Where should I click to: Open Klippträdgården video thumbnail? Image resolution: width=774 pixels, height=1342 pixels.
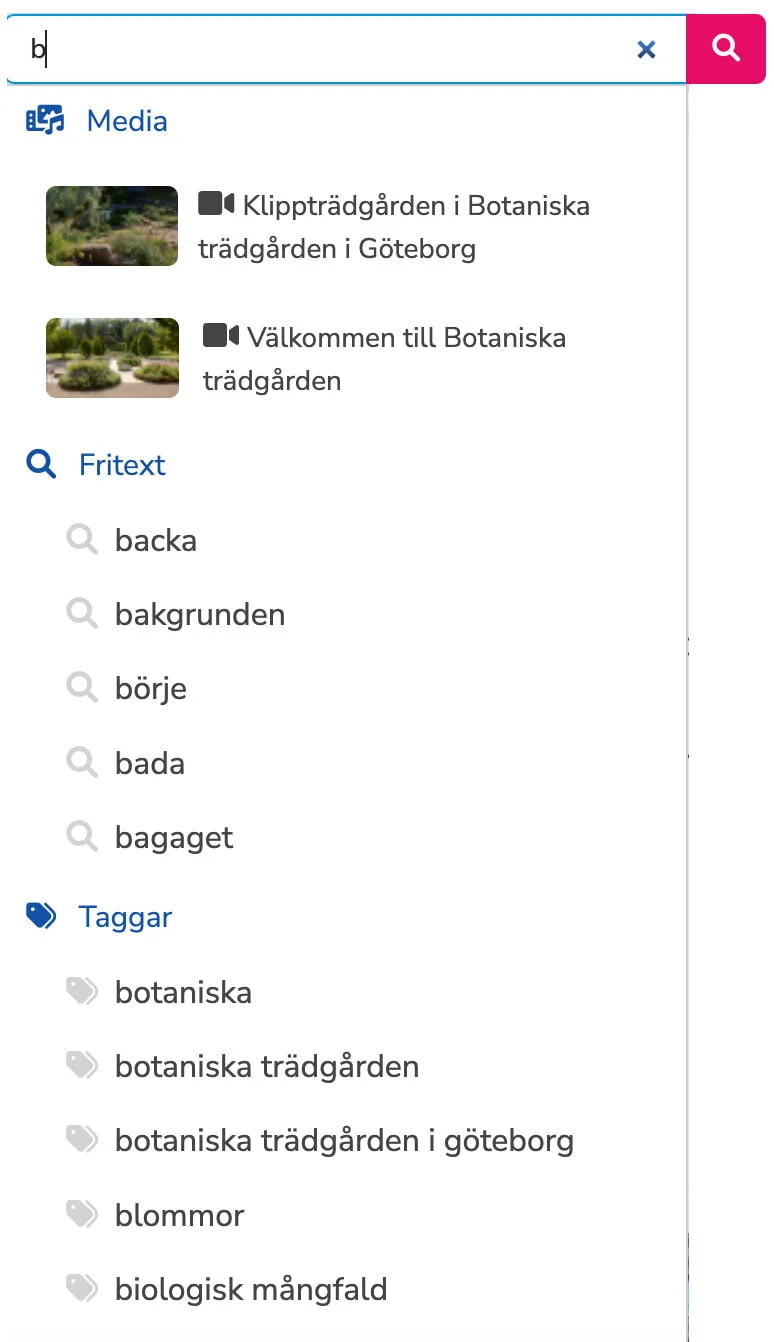click(112, 226)
